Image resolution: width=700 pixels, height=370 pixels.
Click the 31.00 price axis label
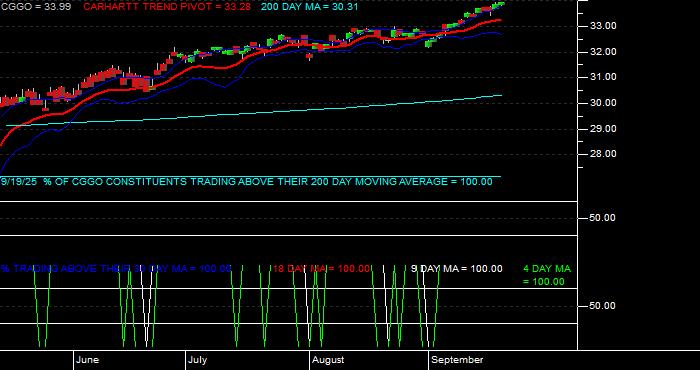pyautogui.click(x=603, y=78)
